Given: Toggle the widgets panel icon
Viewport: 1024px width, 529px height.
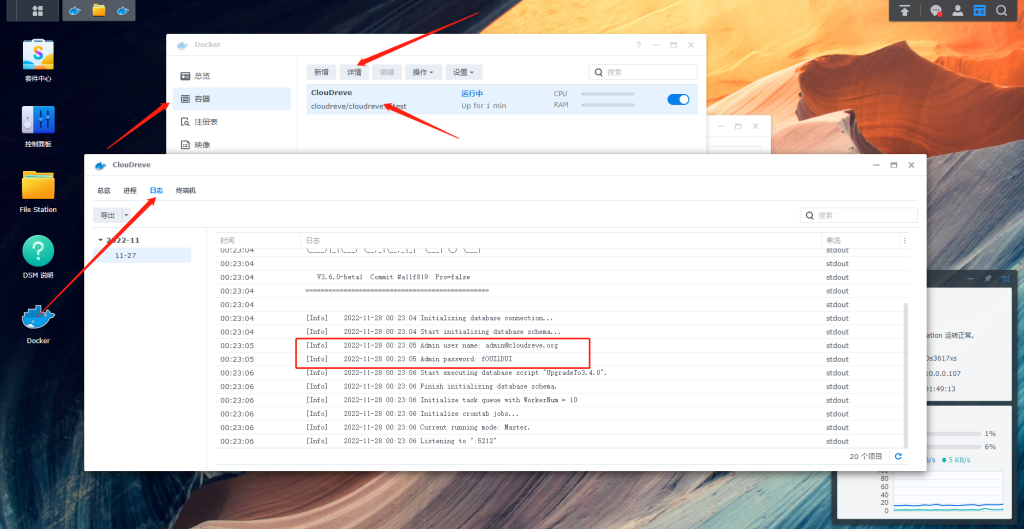Looking at the screenshot, I should 979,10.
